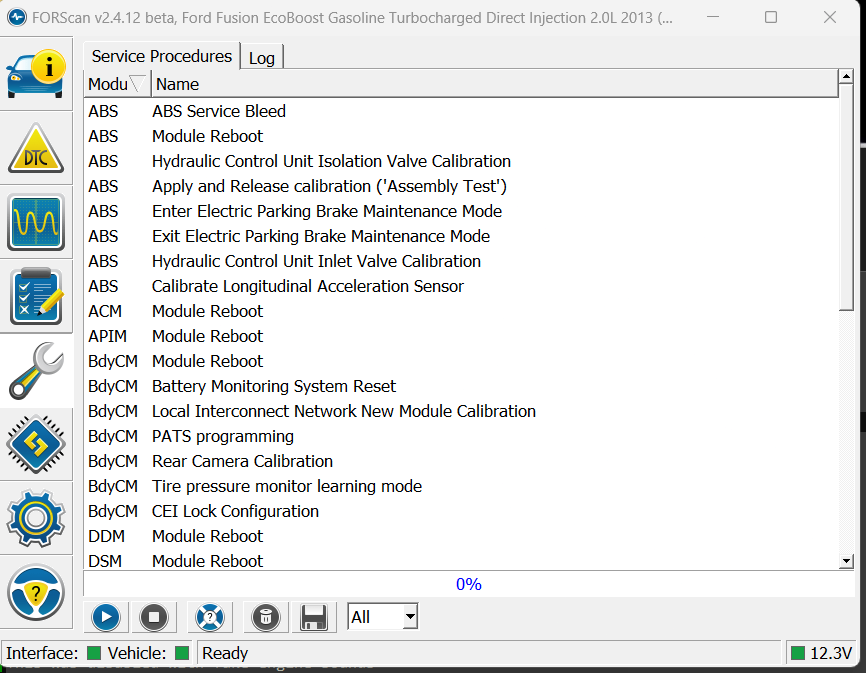
Task: Select BdyCM Module Reboot row
Action: pos(461,361)
